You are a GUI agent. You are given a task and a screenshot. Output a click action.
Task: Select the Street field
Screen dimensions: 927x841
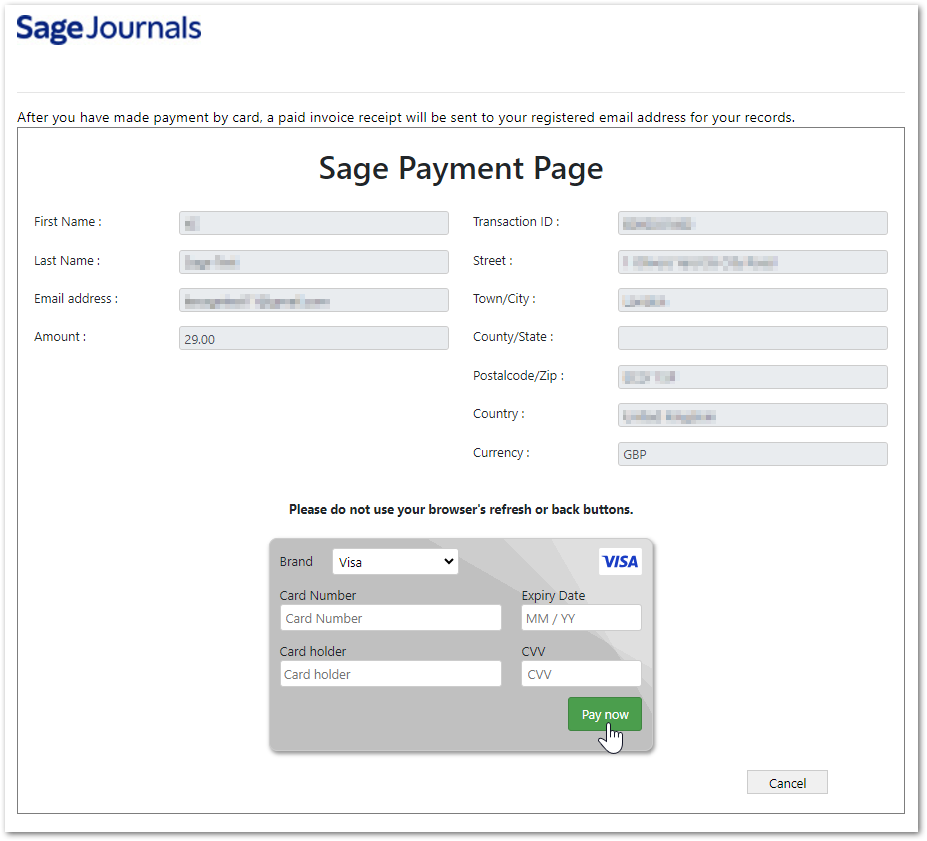[753, 262]
